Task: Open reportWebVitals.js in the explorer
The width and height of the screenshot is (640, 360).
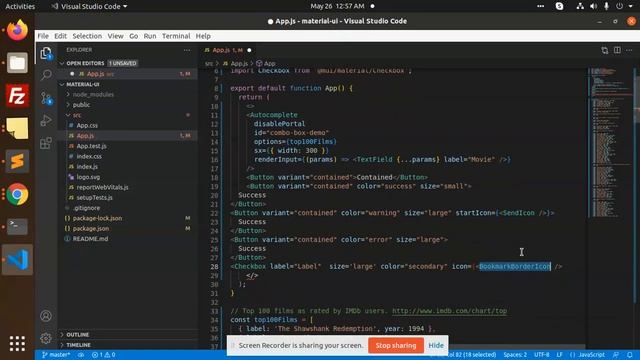Action: coord(102,187)
